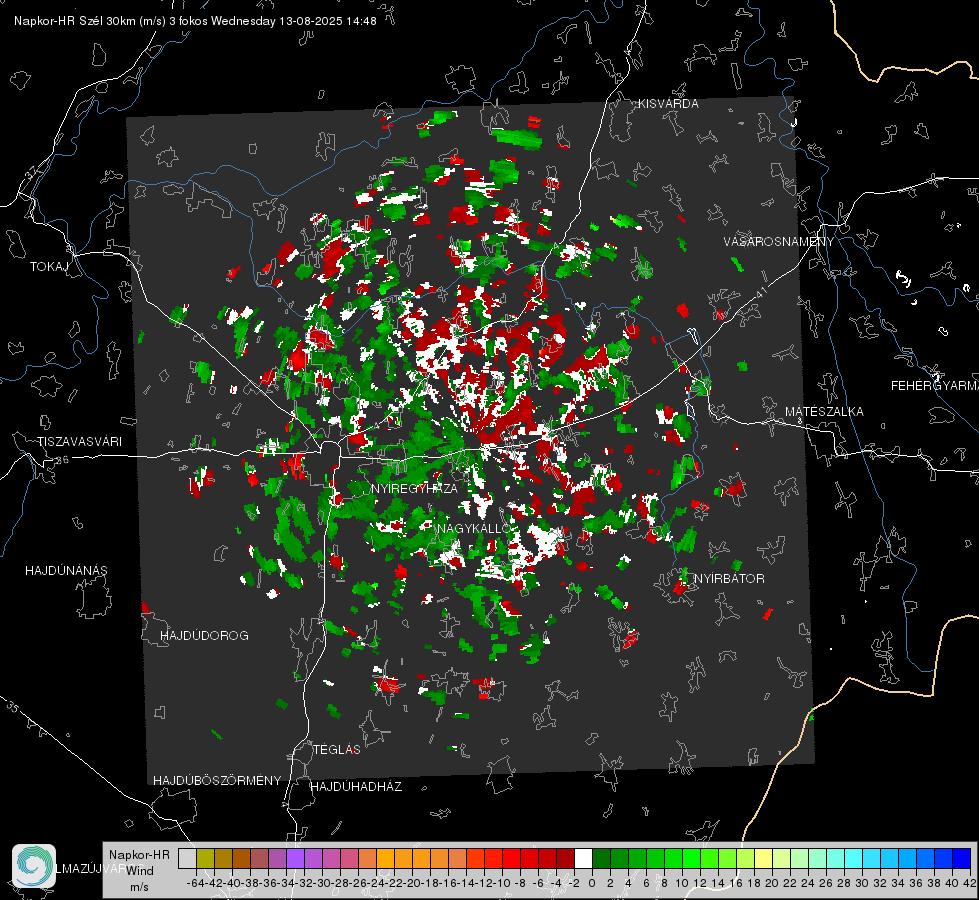979x900 pixels.
Task: Click the VÁSÁROSNAMÉNY town label
Action: (x=779, y=242)
